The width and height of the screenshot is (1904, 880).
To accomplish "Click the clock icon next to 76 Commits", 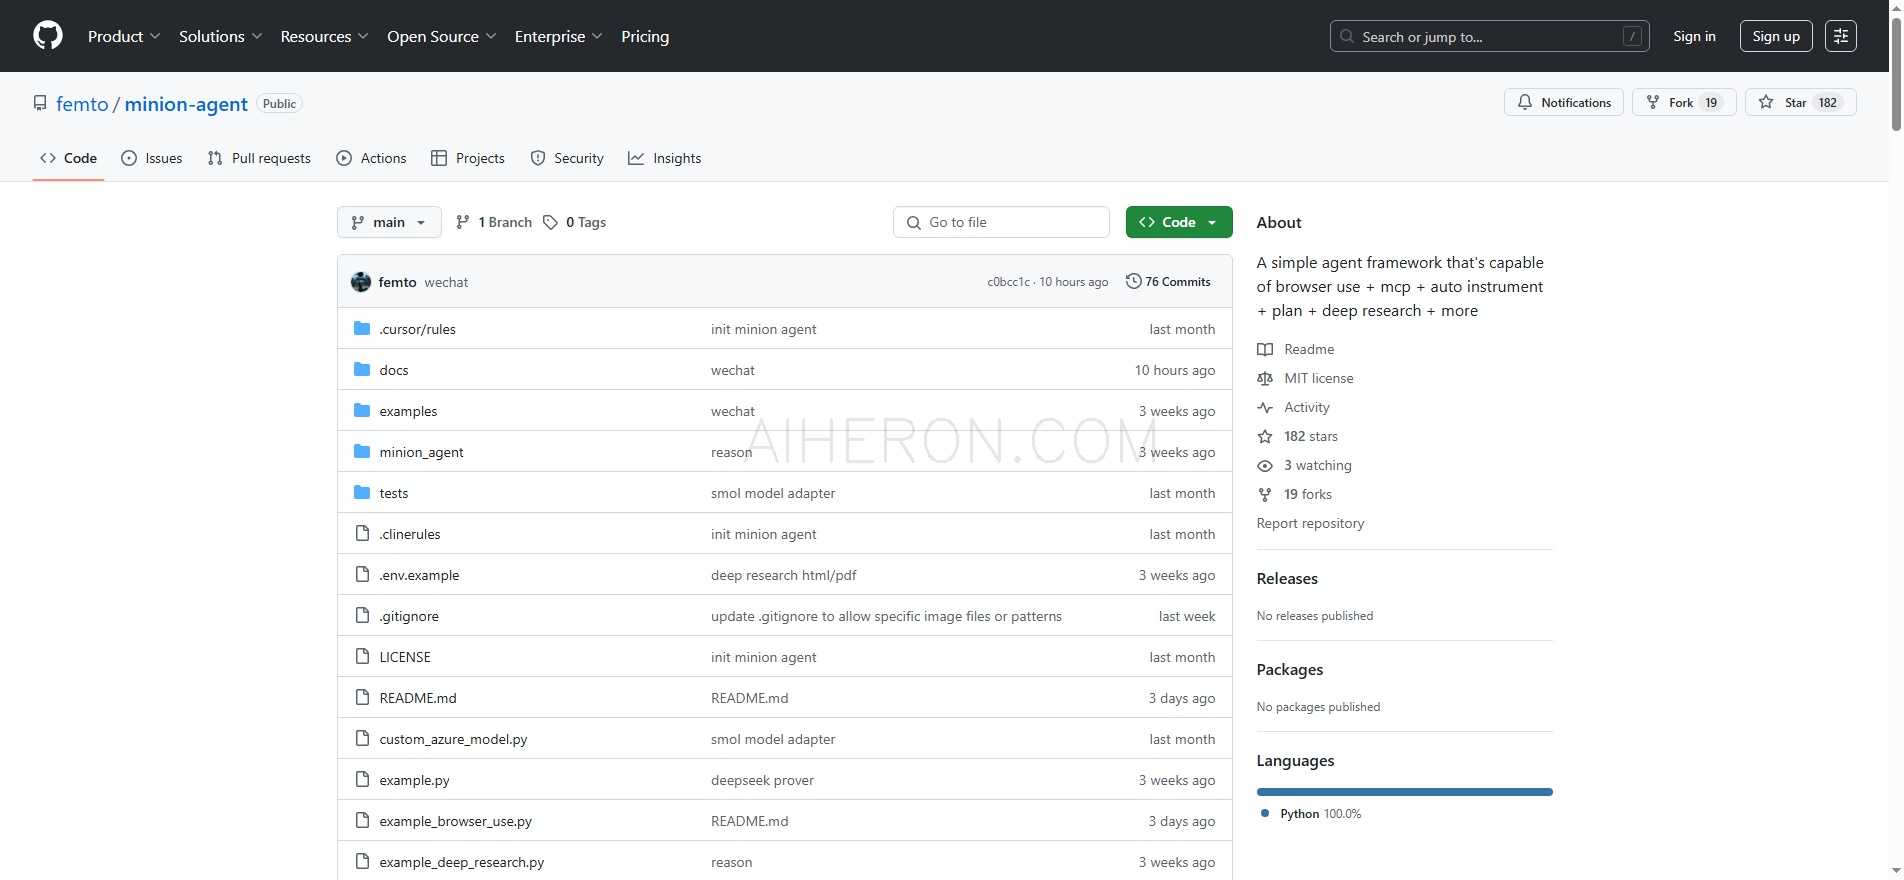I will (x=1133, y=281).
